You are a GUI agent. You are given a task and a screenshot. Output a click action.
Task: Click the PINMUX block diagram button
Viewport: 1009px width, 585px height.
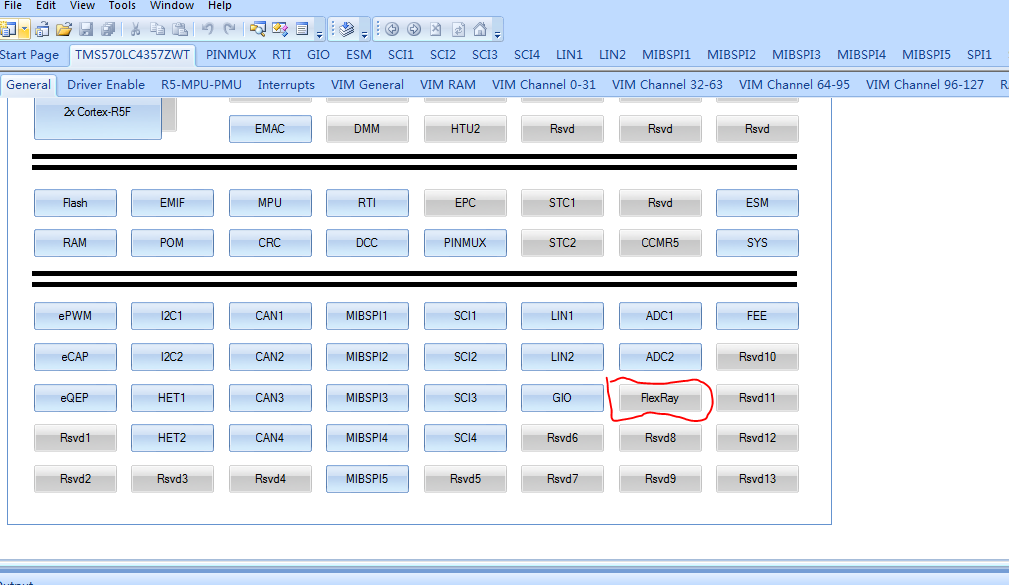click(465, 243)
